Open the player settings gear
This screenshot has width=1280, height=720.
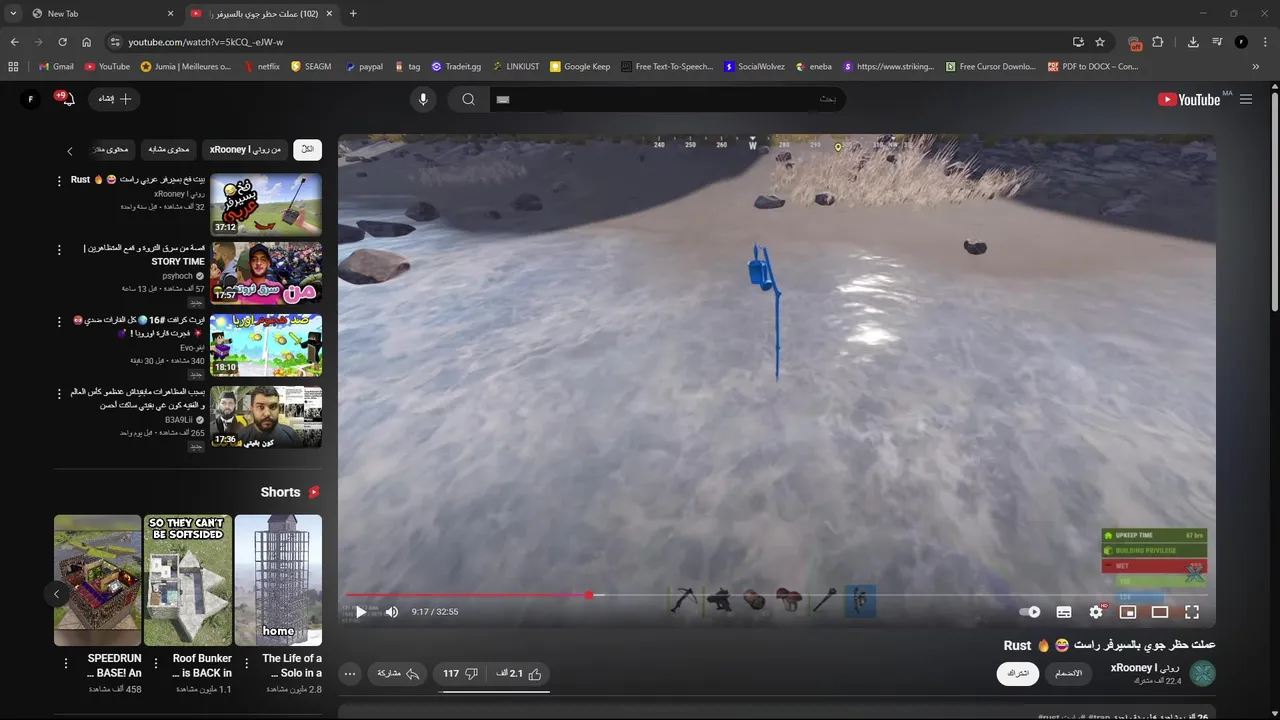1096,612
